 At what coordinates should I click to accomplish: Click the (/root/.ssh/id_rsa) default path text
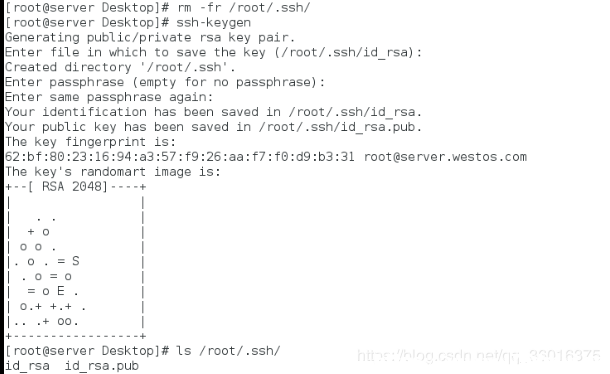point(344,53)
